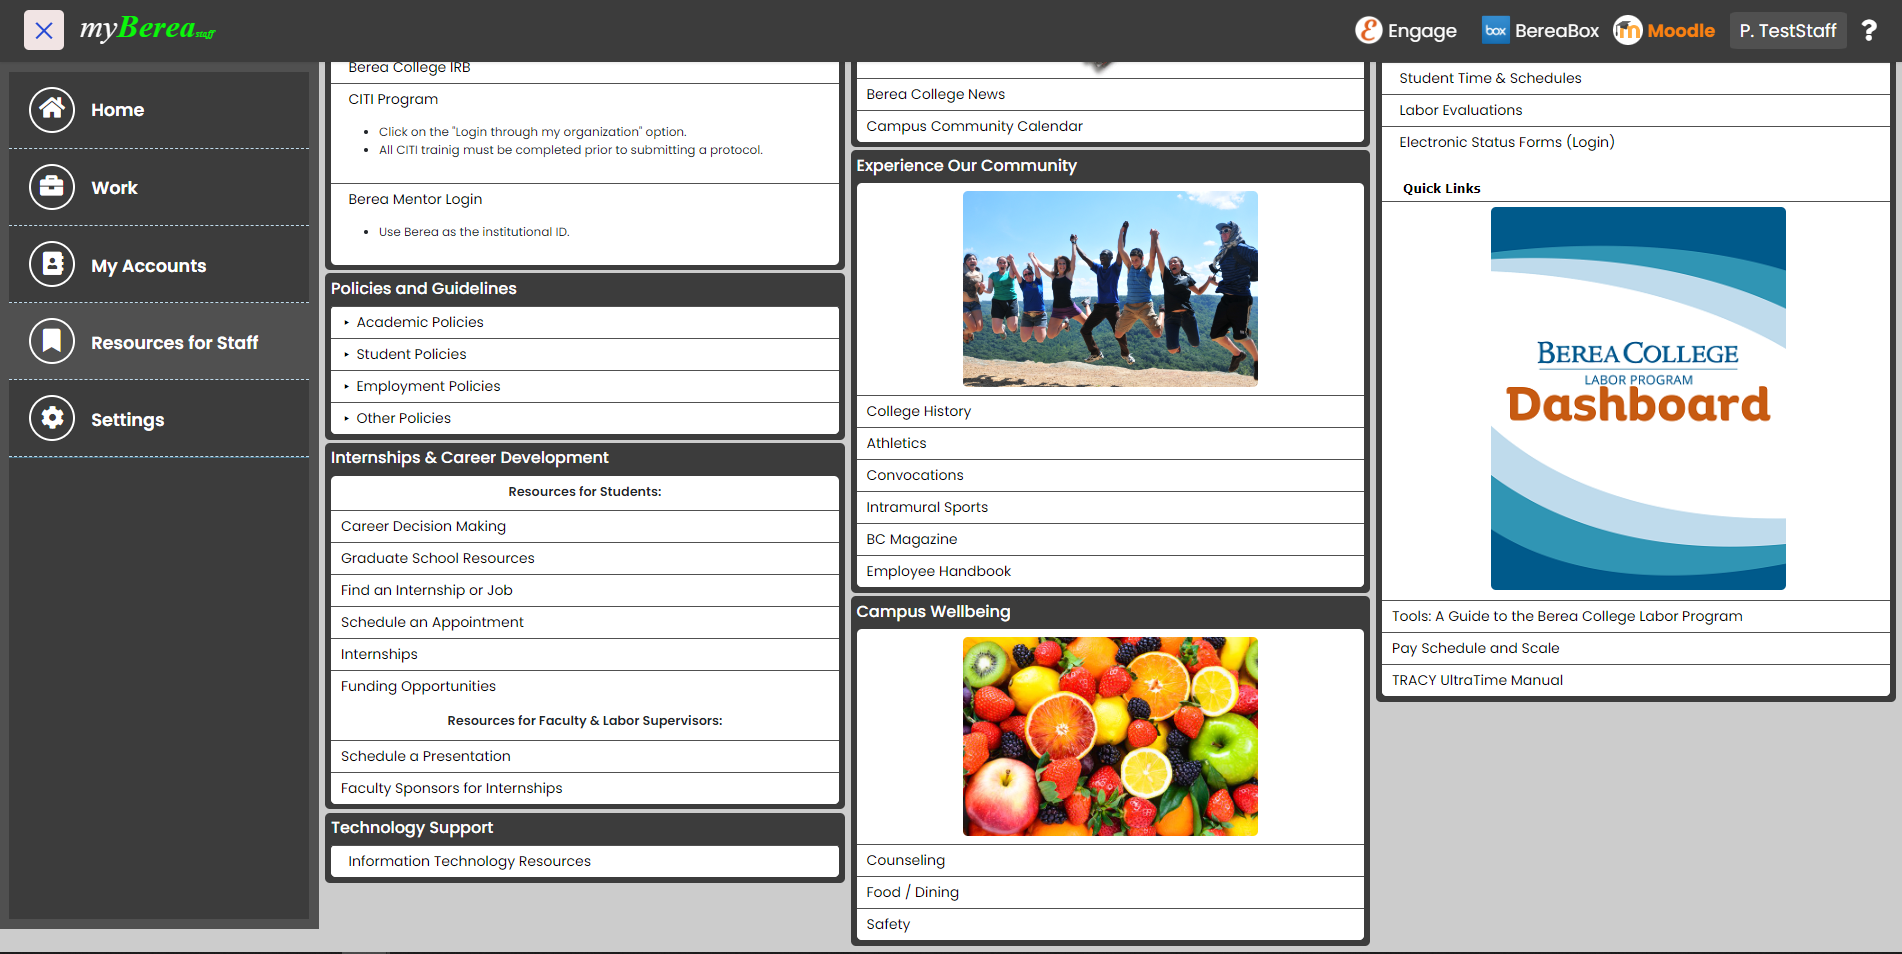Image resolution: width=1902 pixels, height=954 pixels.
Task: Open the P. TestStaff user menu
Action: tap(1787, 31)
